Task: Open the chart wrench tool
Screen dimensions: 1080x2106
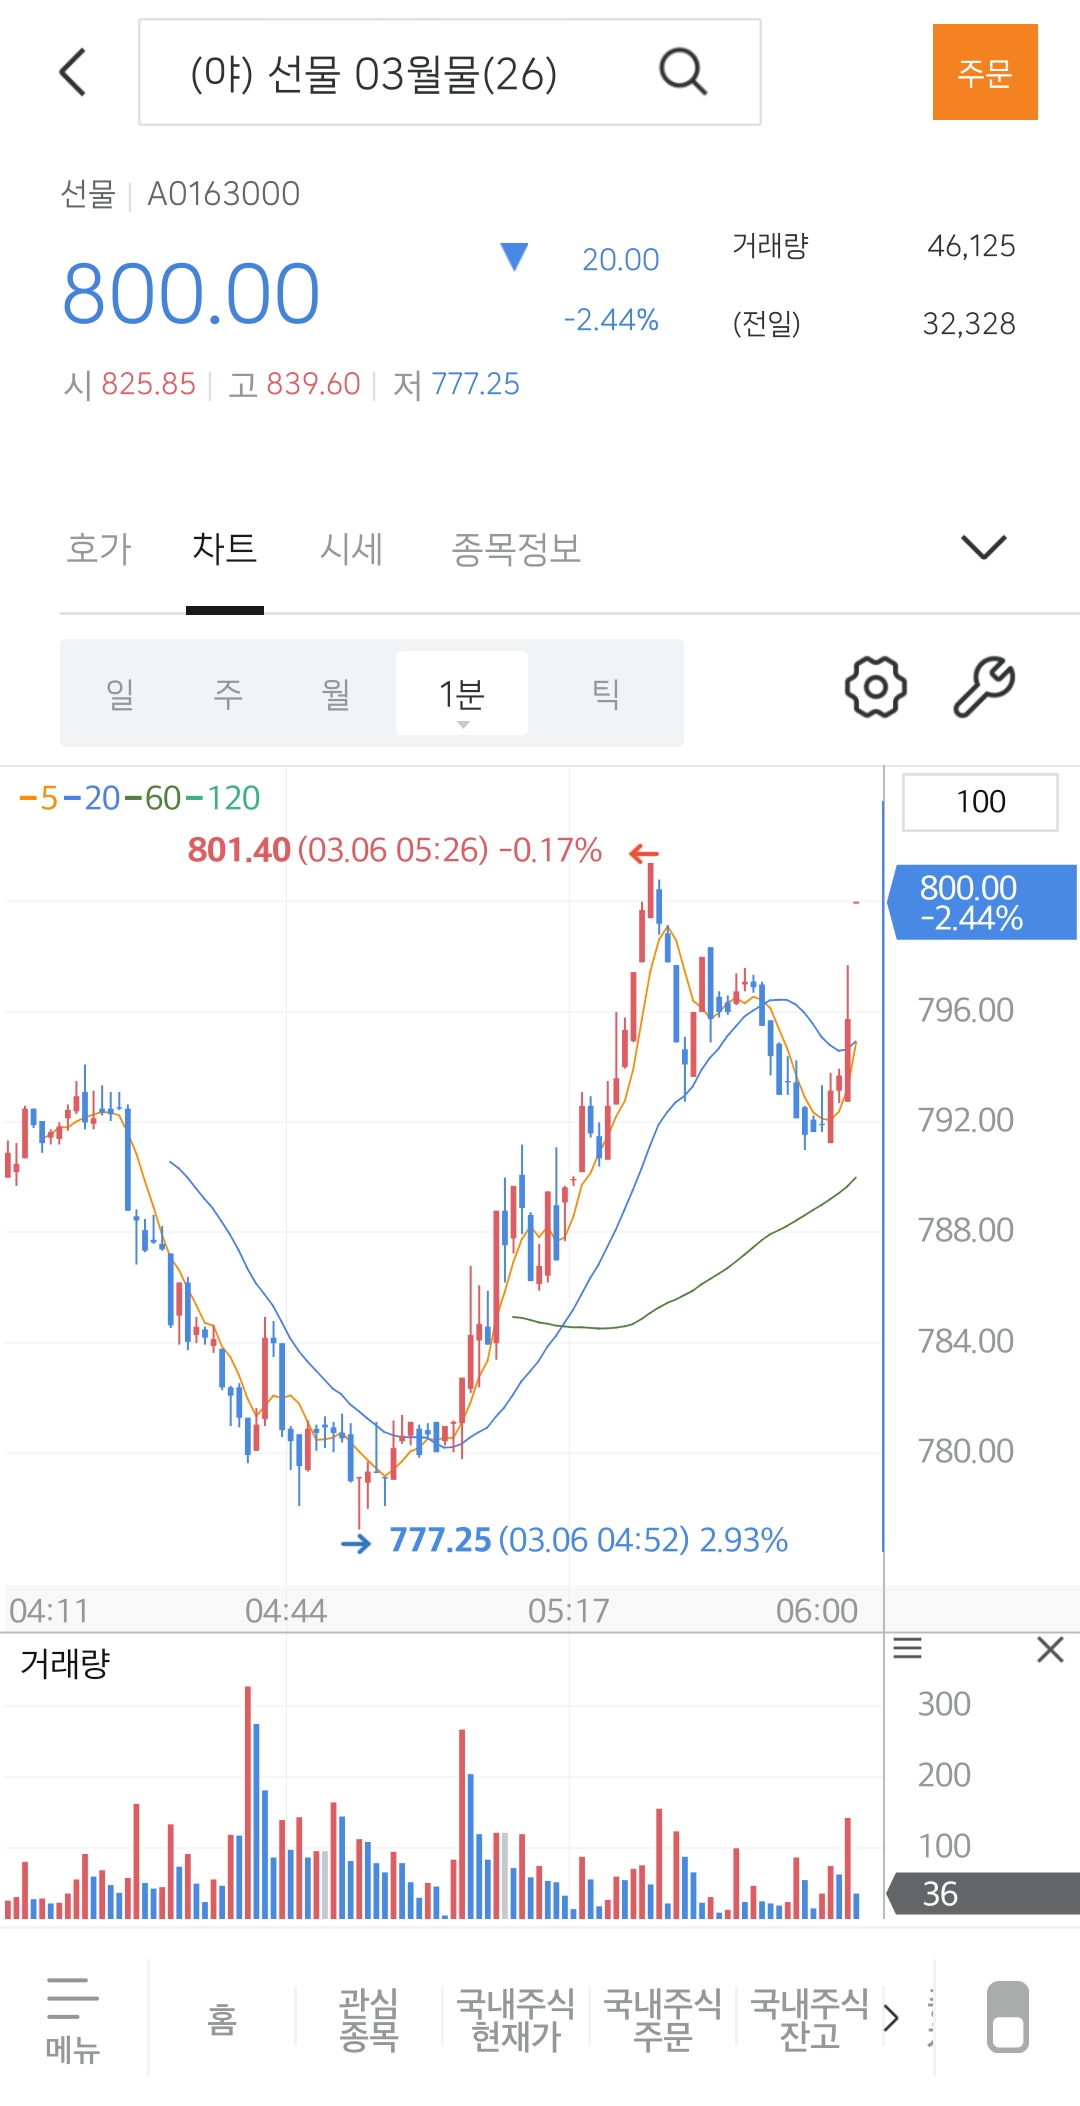Action: click(984, 687)
